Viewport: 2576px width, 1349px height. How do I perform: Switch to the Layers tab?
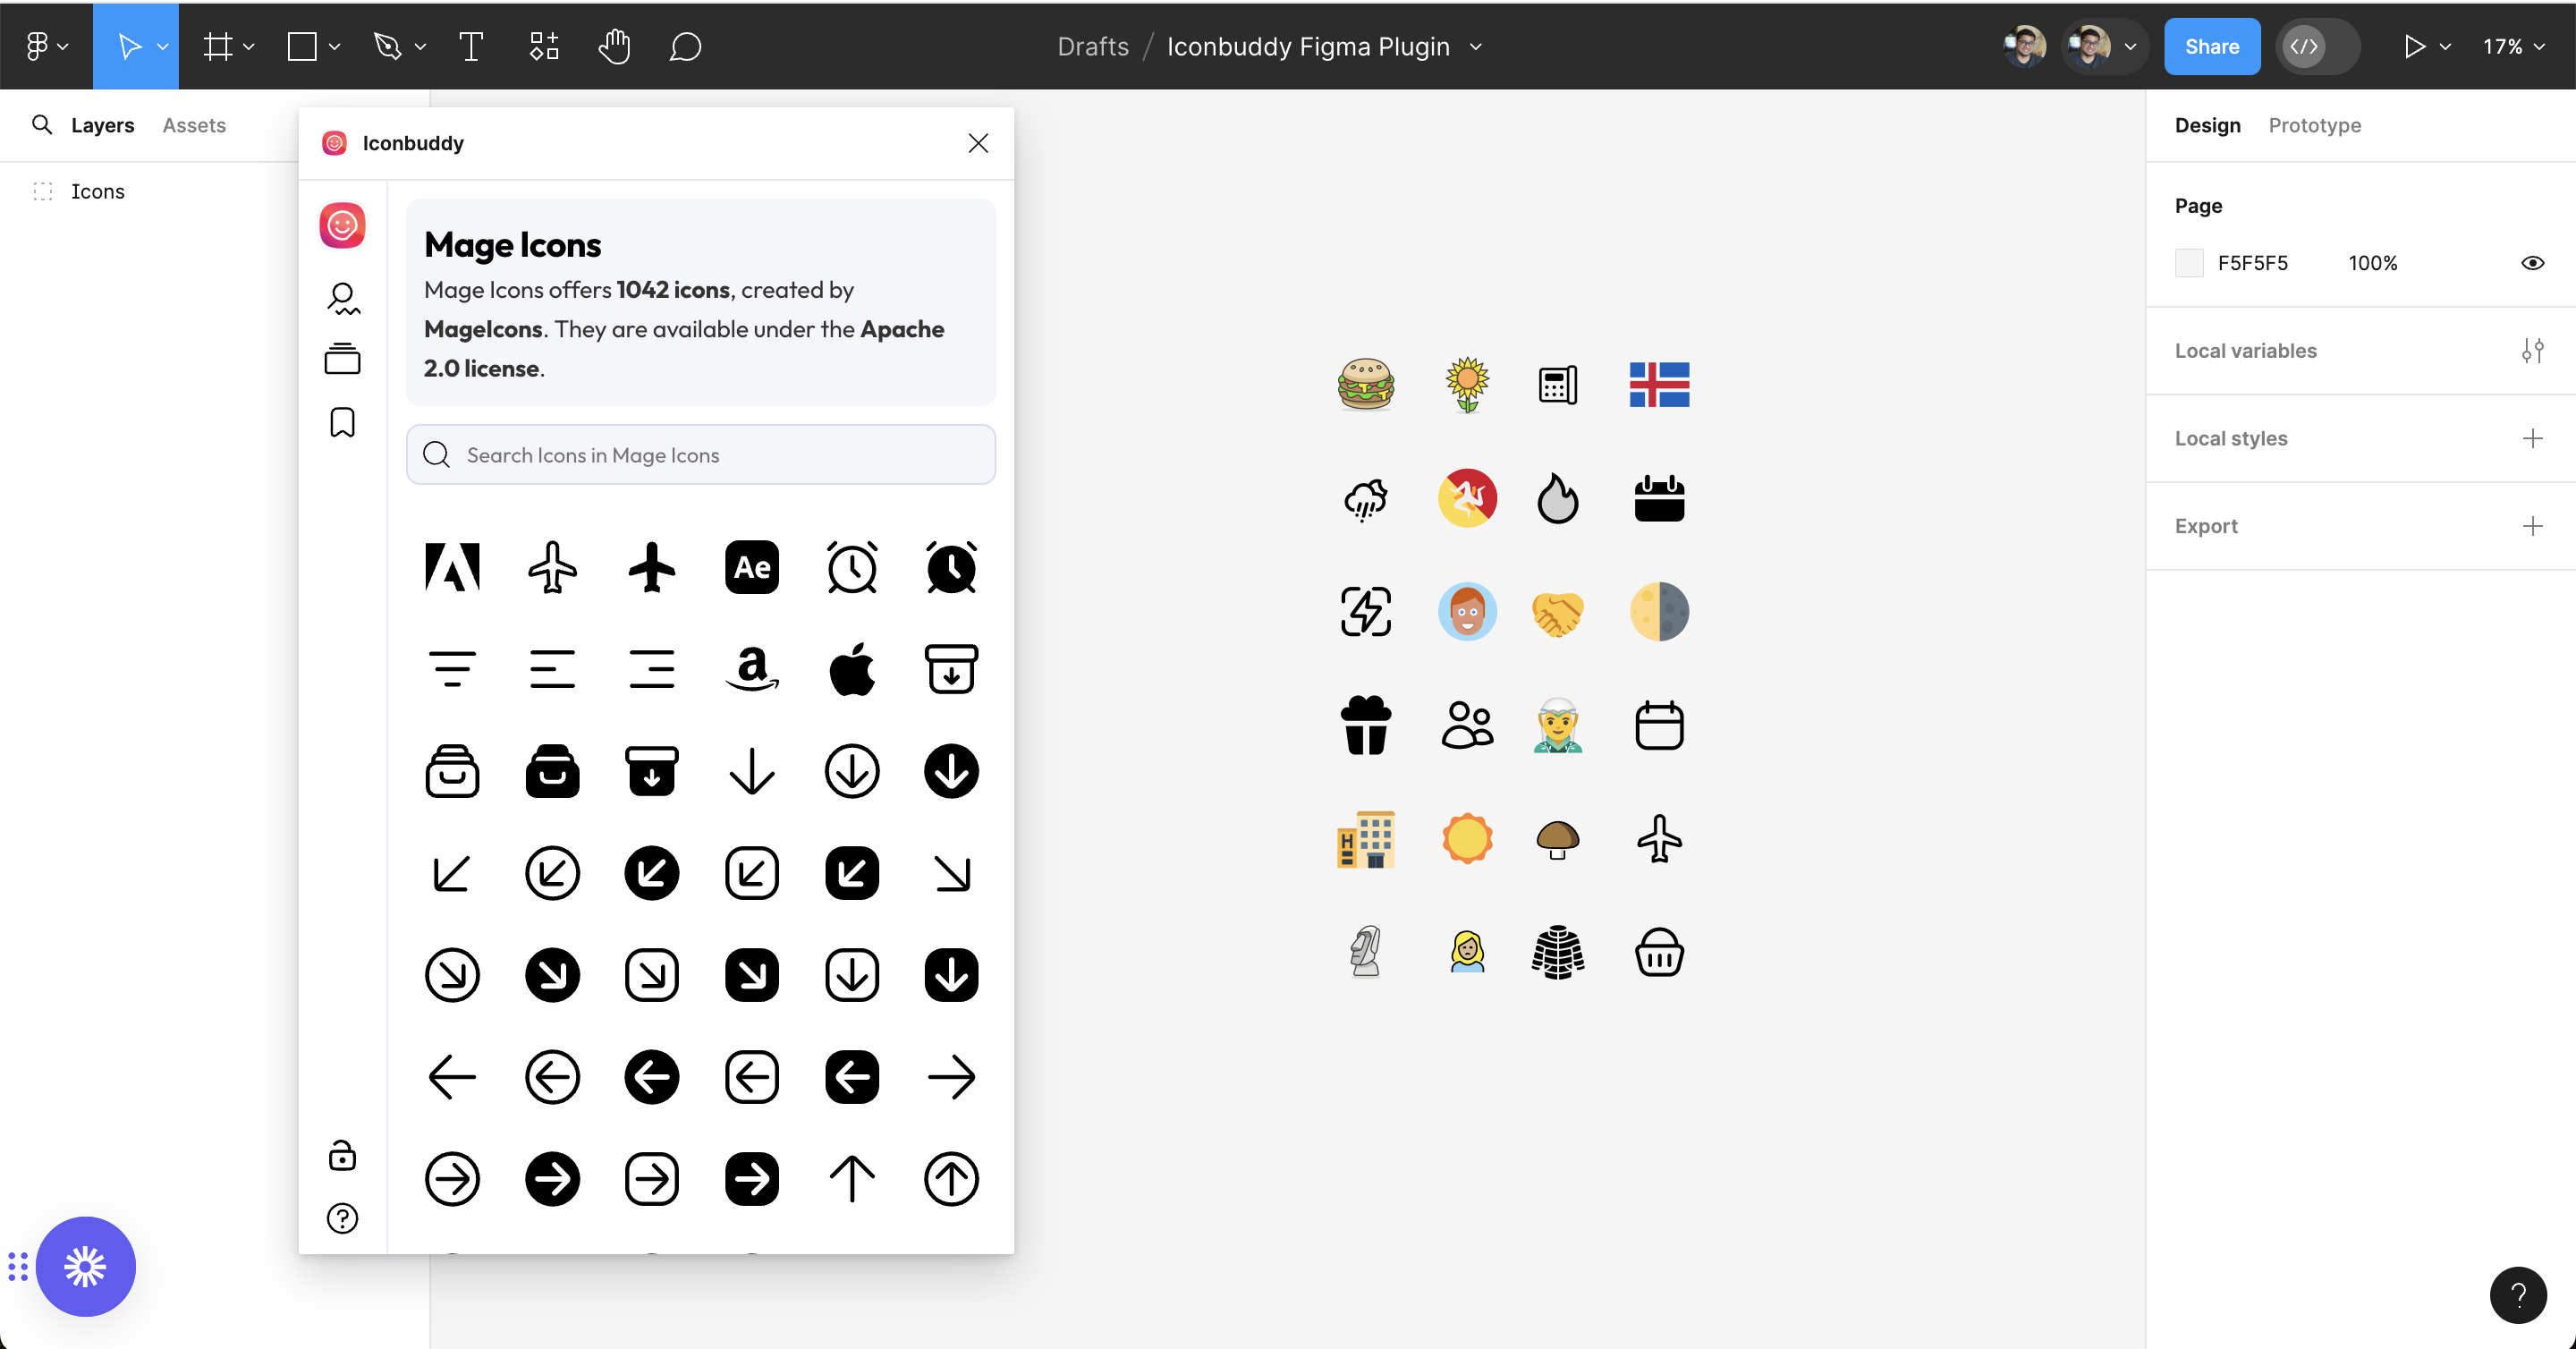[102, 125]
